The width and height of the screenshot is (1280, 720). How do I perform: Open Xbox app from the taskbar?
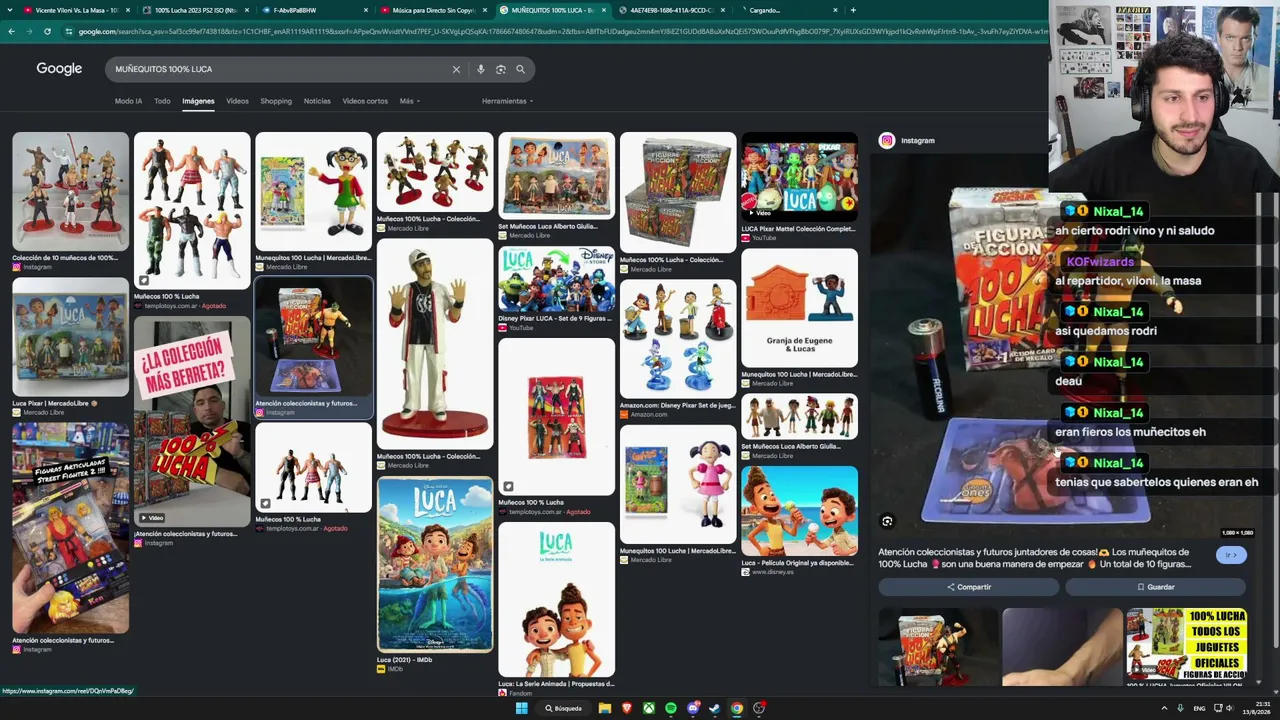click(649, 708)
